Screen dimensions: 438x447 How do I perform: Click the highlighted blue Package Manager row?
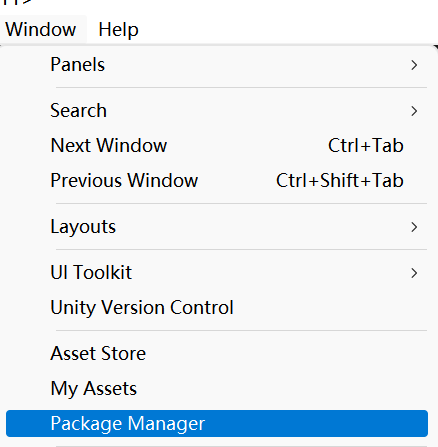[x=217, y=423]
